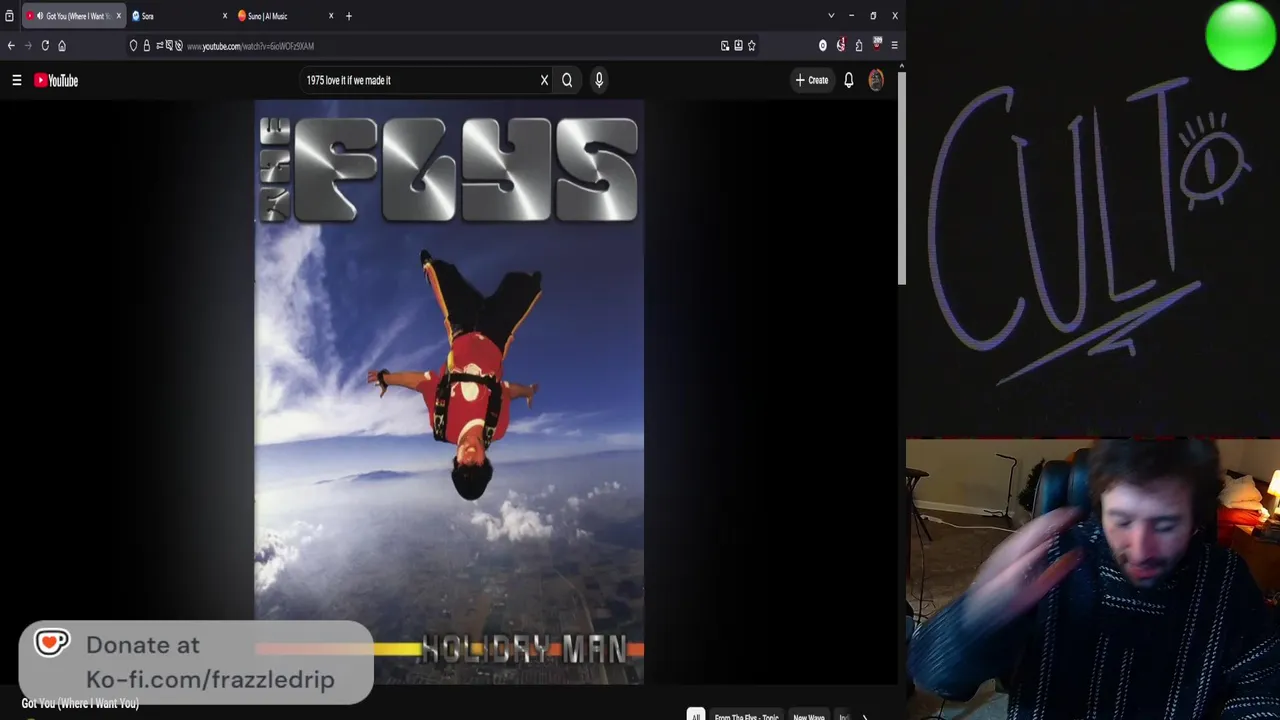The width and height of the screenshot is (1280, 720).
Task: Click the red S extension icon in toolbar
Action: 841,45
